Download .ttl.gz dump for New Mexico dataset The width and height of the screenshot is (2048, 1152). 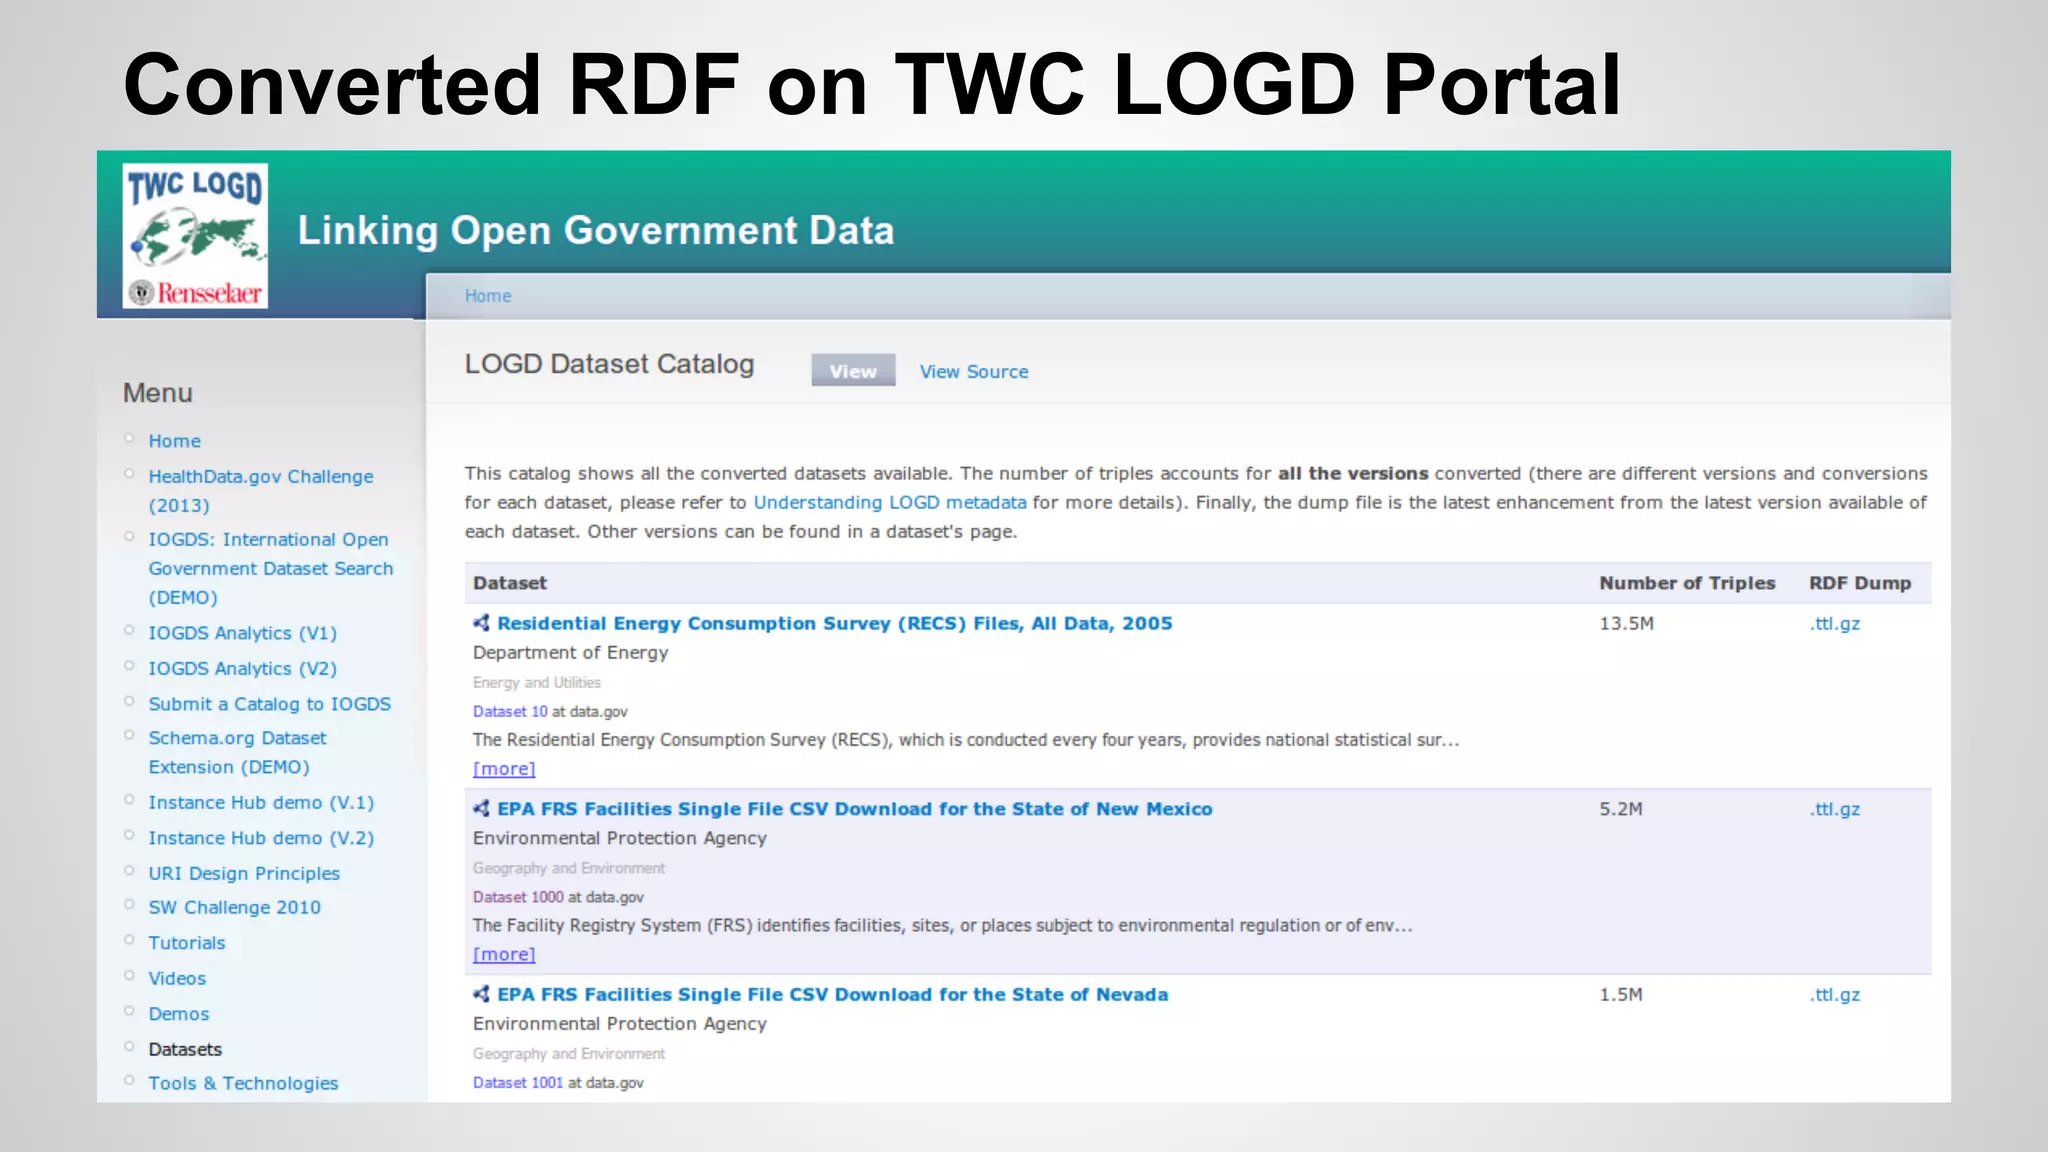[1835, 809]
